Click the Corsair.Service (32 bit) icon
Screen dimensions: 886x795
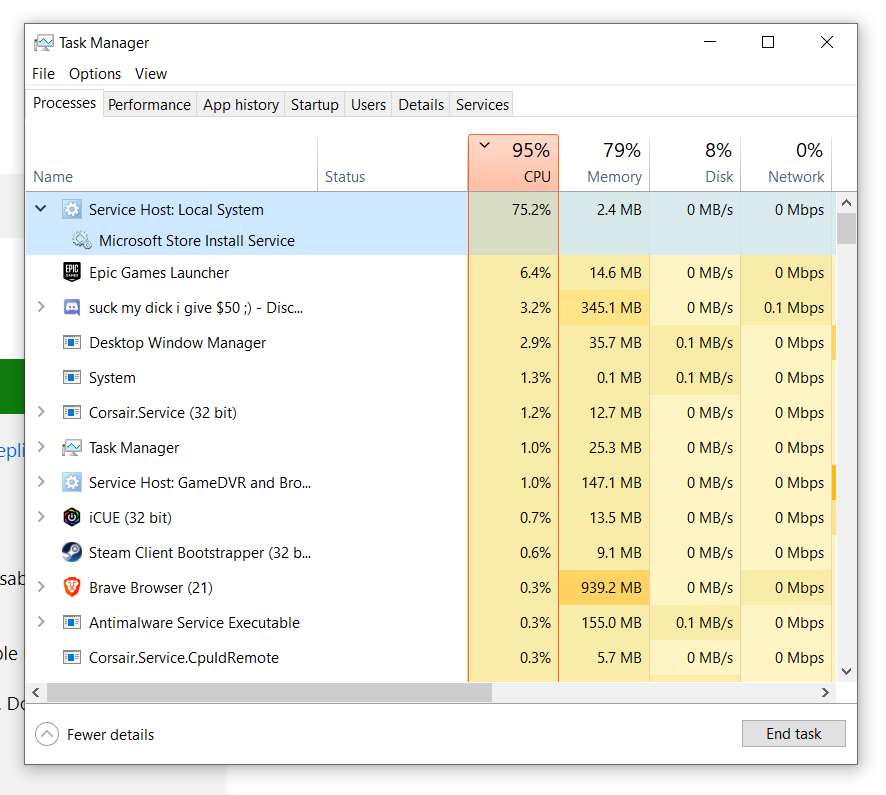click(x=72, y=412)
